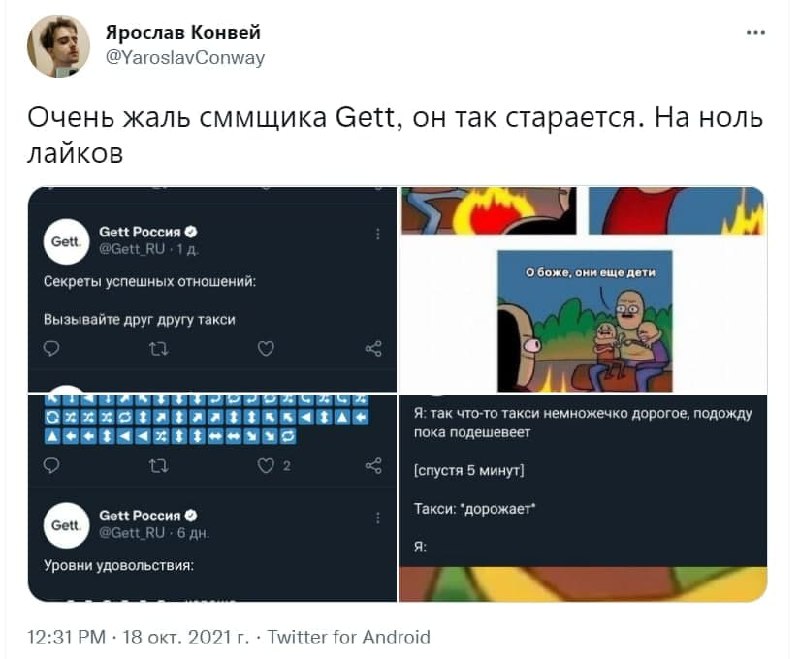Click the 12:31 PM tweet timestamp

point(66,637)
